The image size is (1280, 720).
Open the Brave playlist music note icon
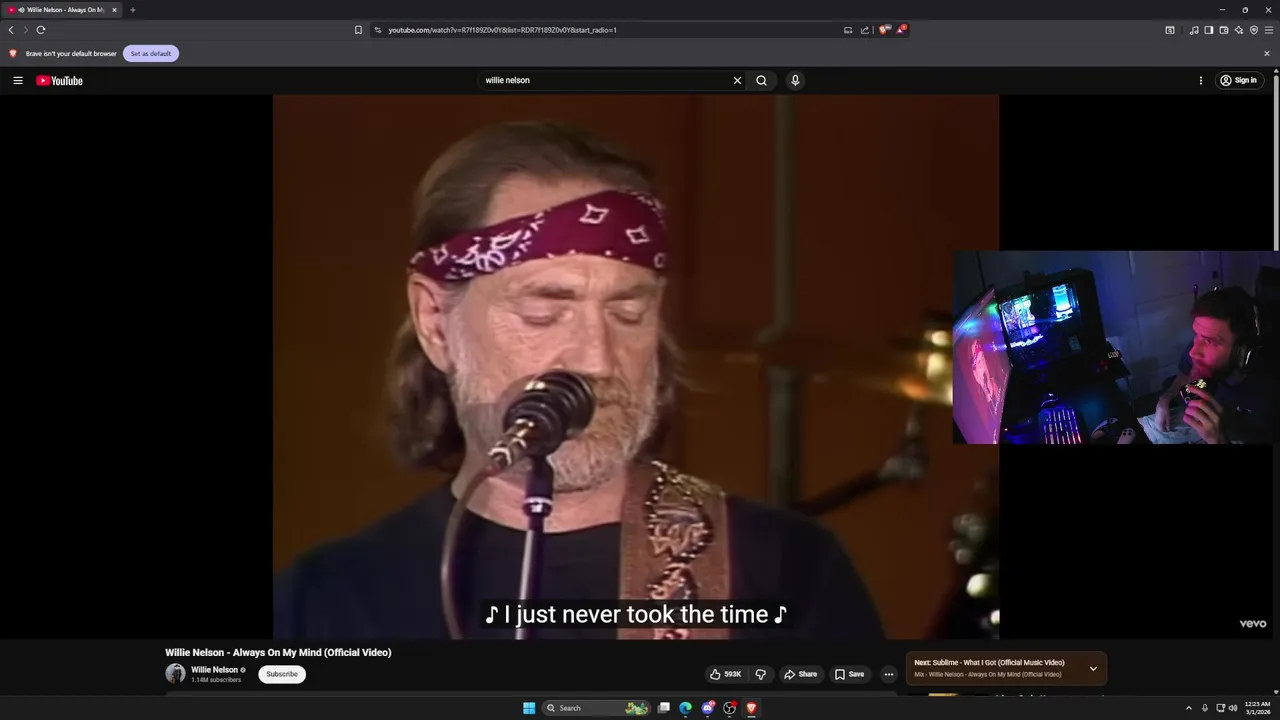1194,30
